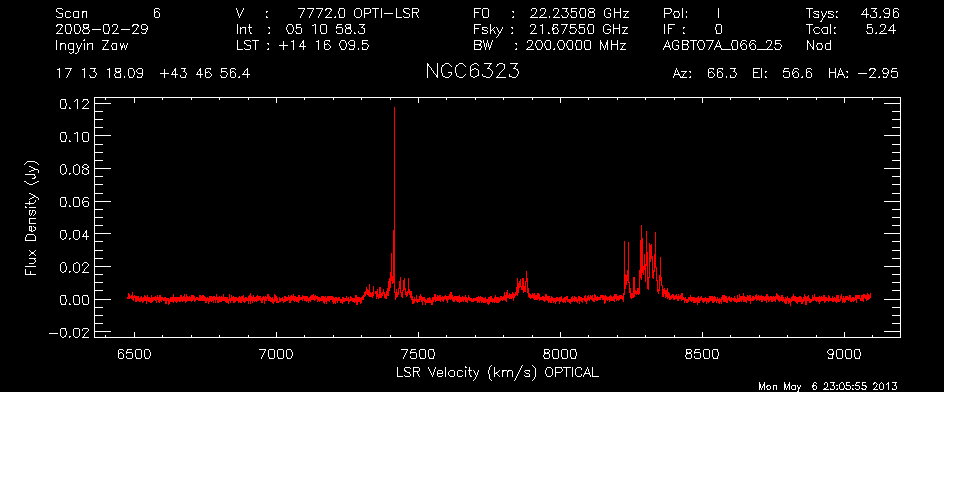Click the NGC6323 plot title
Viewport: 962px width, 490px height.
coord(472,71)
